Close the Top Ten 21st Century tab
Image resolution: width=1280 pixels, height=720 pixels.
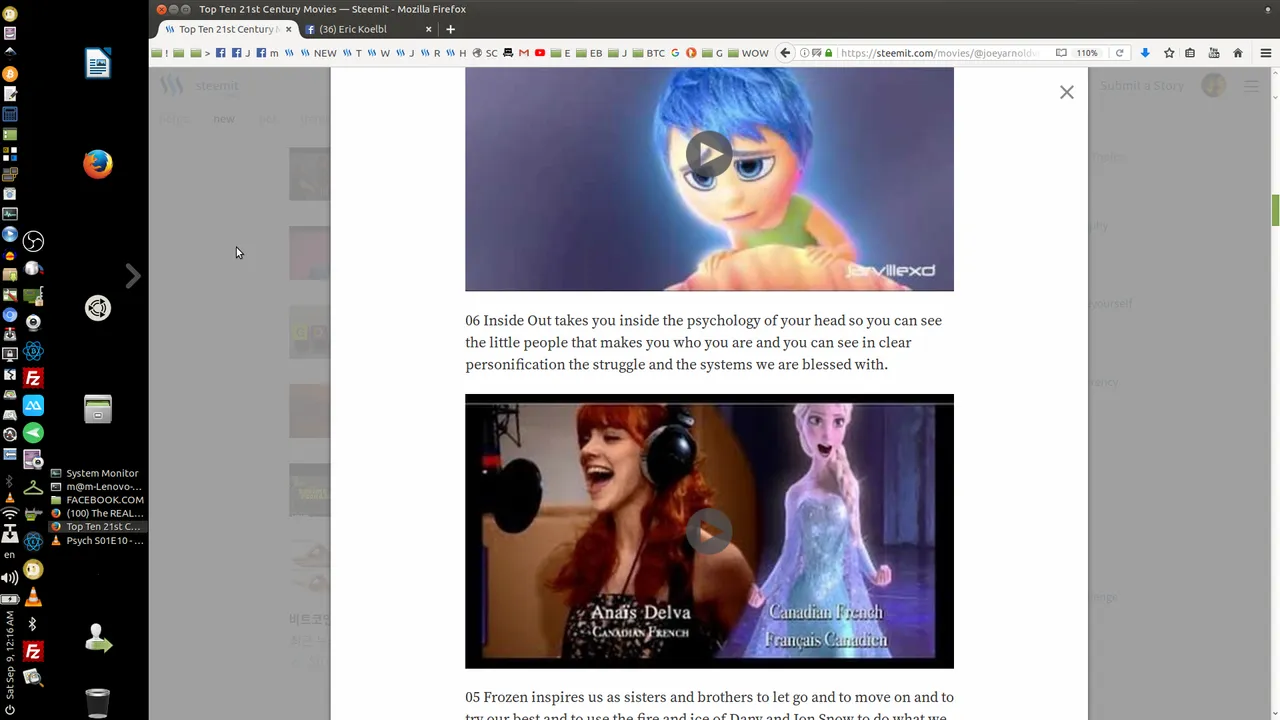coord(289,29)
